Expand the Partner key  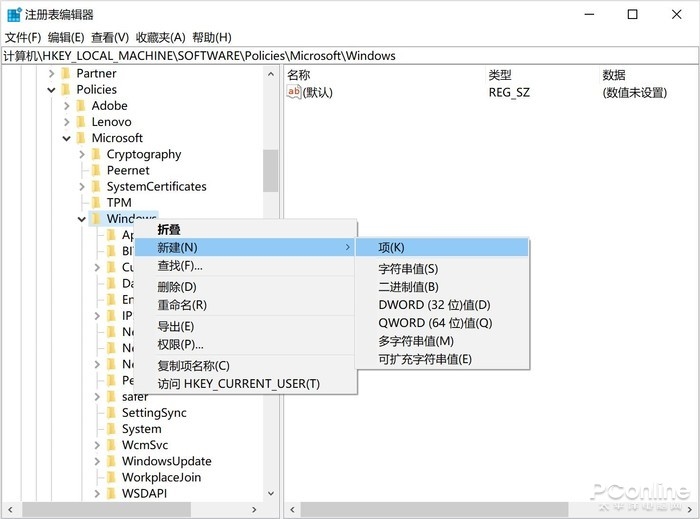pos(51,73)
